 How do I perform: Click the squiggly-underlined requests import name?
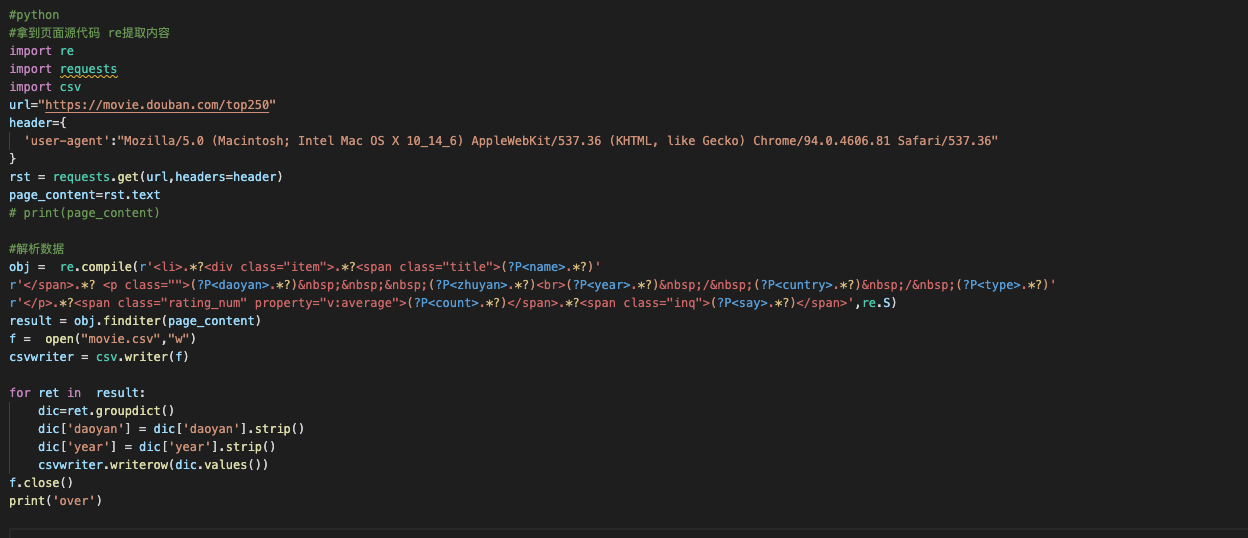tap(88, 69)
